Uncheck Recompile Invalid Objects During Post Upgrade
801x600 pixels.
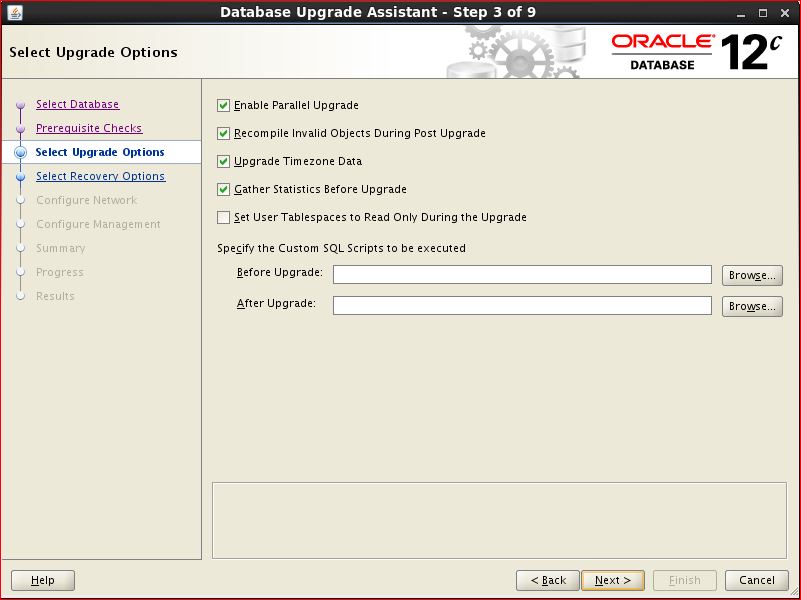(x=224, y=133)
